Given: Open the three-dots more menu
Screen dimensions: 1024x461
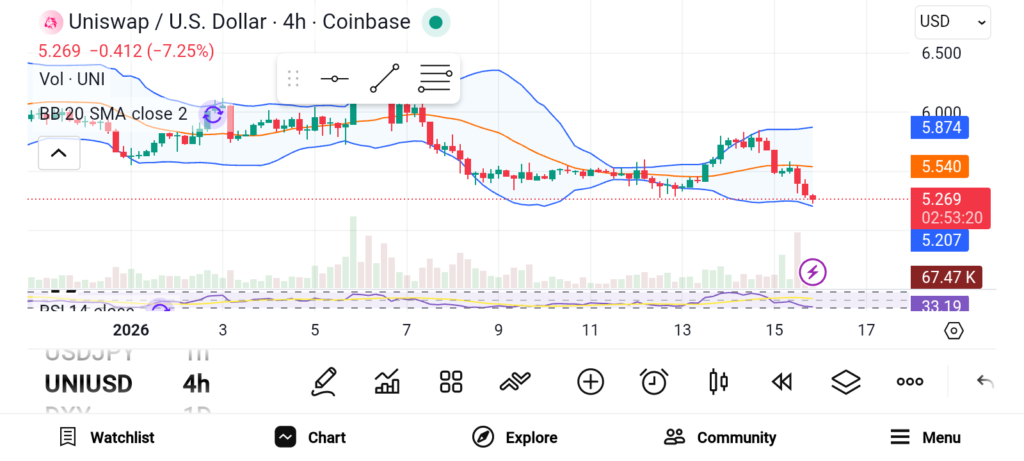Looking at the screenshot, I should 910,382.
